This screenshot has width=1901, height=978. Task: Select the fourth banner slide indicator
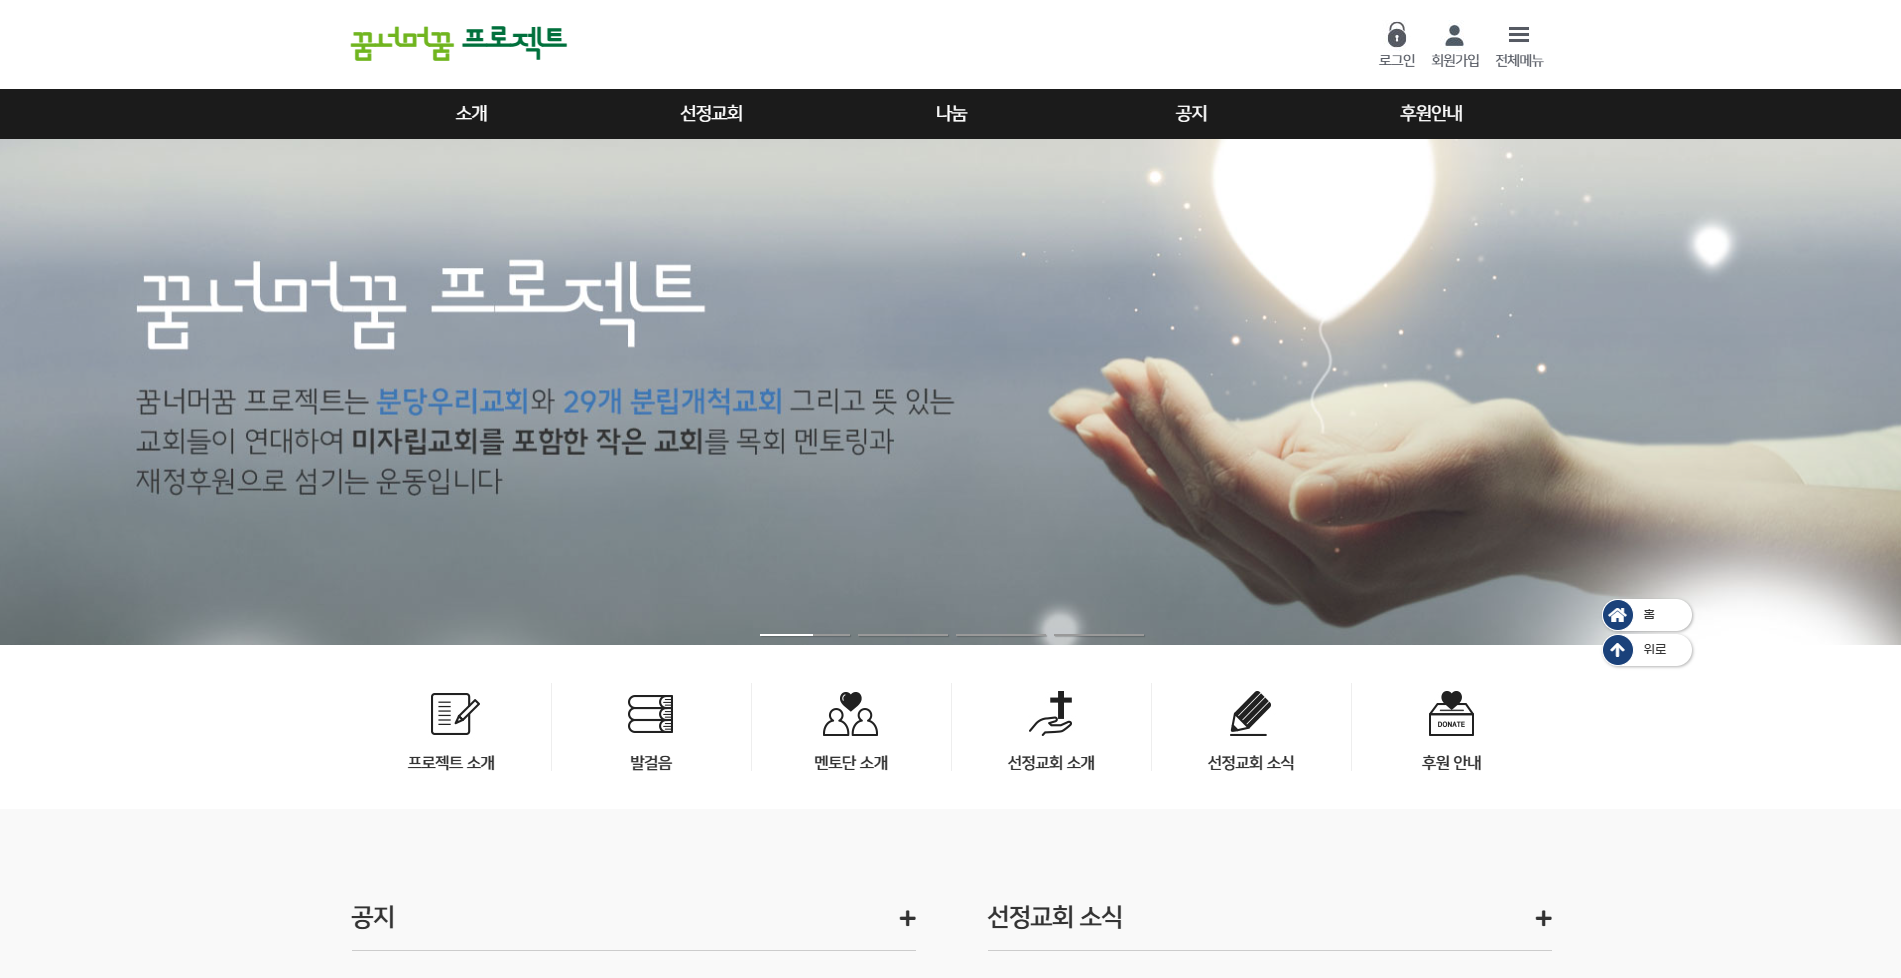pos(1099,634)
